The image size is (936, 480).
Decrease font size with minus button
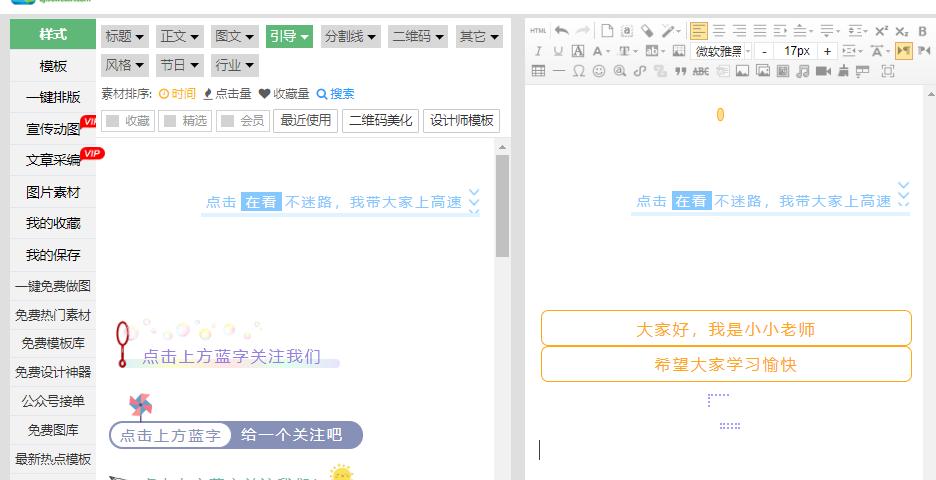tap(764, 51)
